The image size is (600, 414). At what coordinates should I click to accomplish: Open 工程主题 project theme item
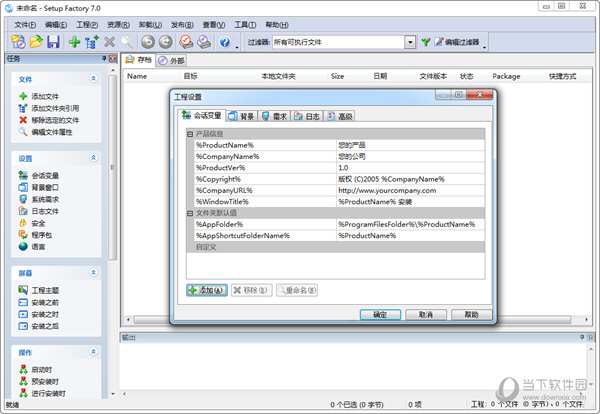39,290
